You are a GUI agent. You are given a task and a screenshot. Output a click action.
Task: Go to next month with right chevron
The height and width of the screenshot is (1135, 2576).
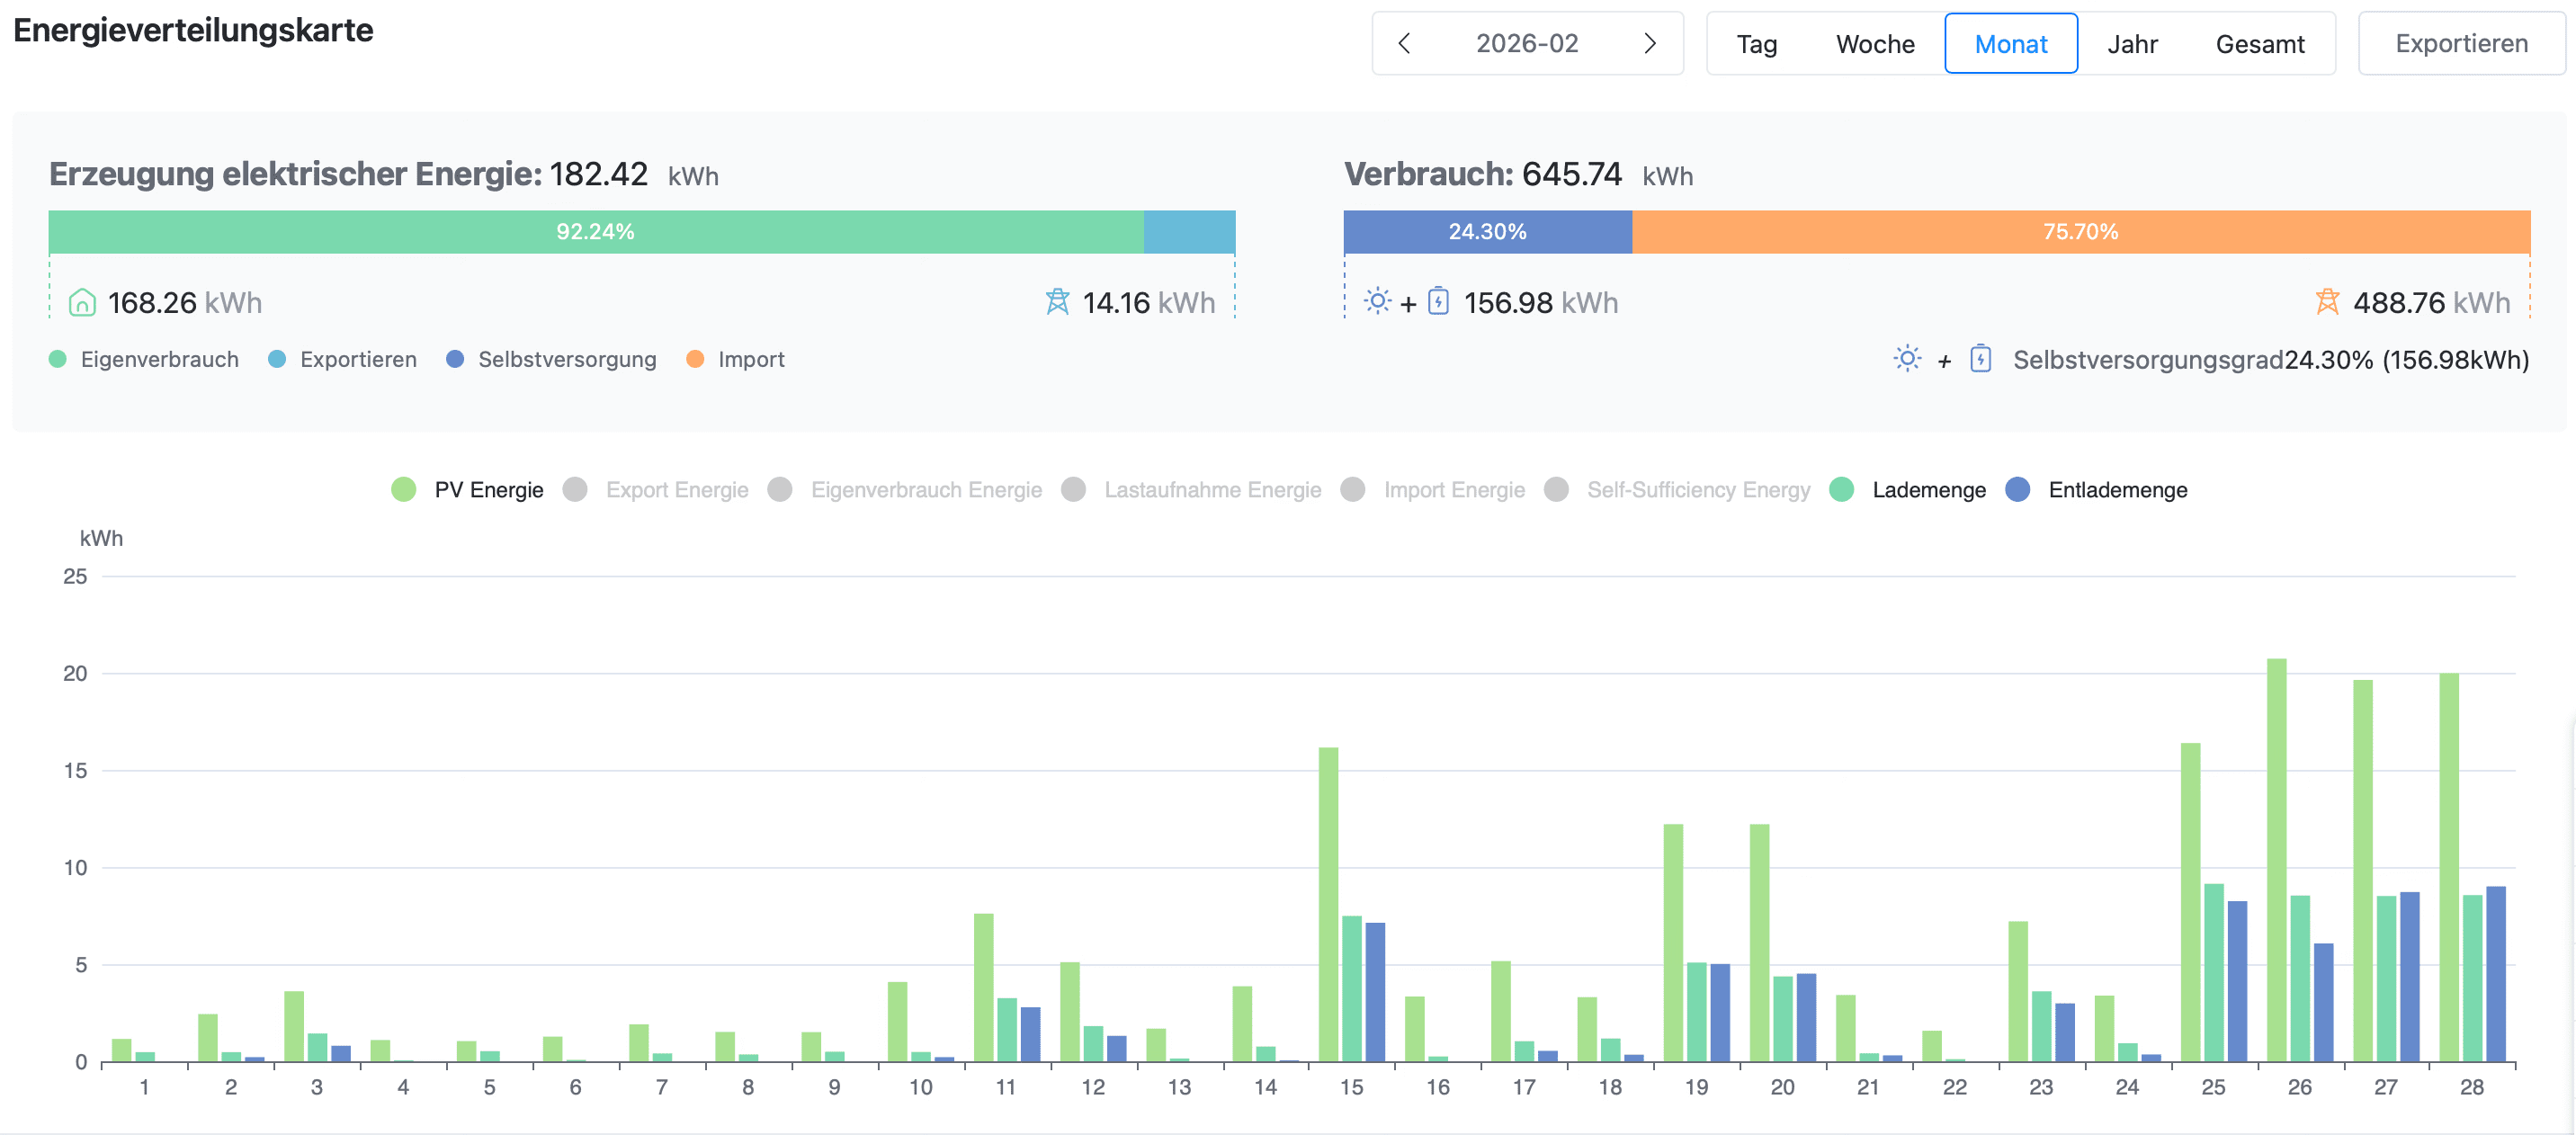click(x=1650, y=44)
